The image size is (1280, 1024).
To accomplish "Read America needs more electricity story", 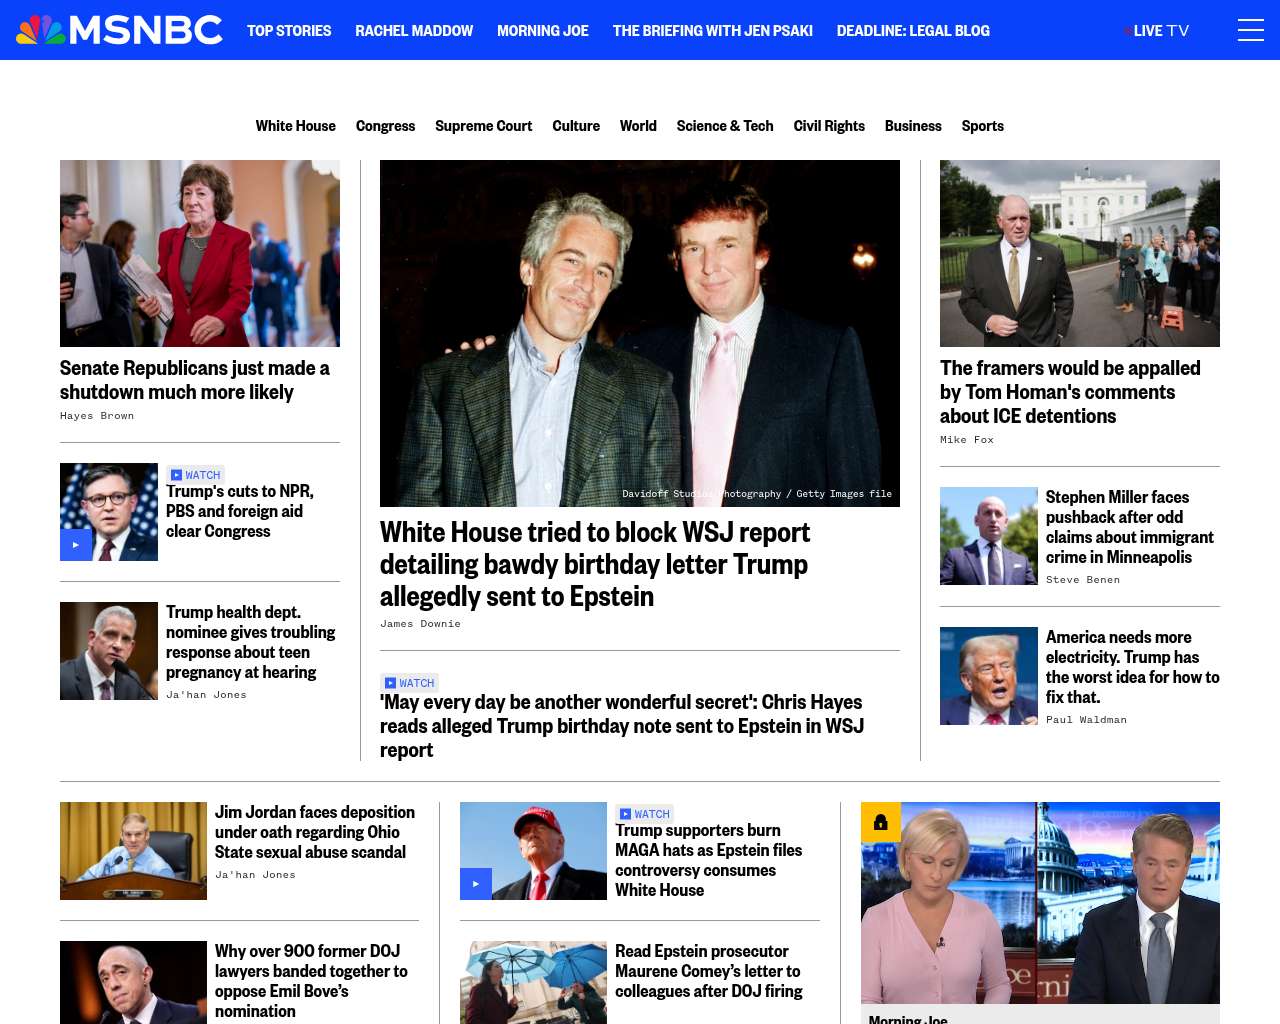I will click(x=1133, y=667).
